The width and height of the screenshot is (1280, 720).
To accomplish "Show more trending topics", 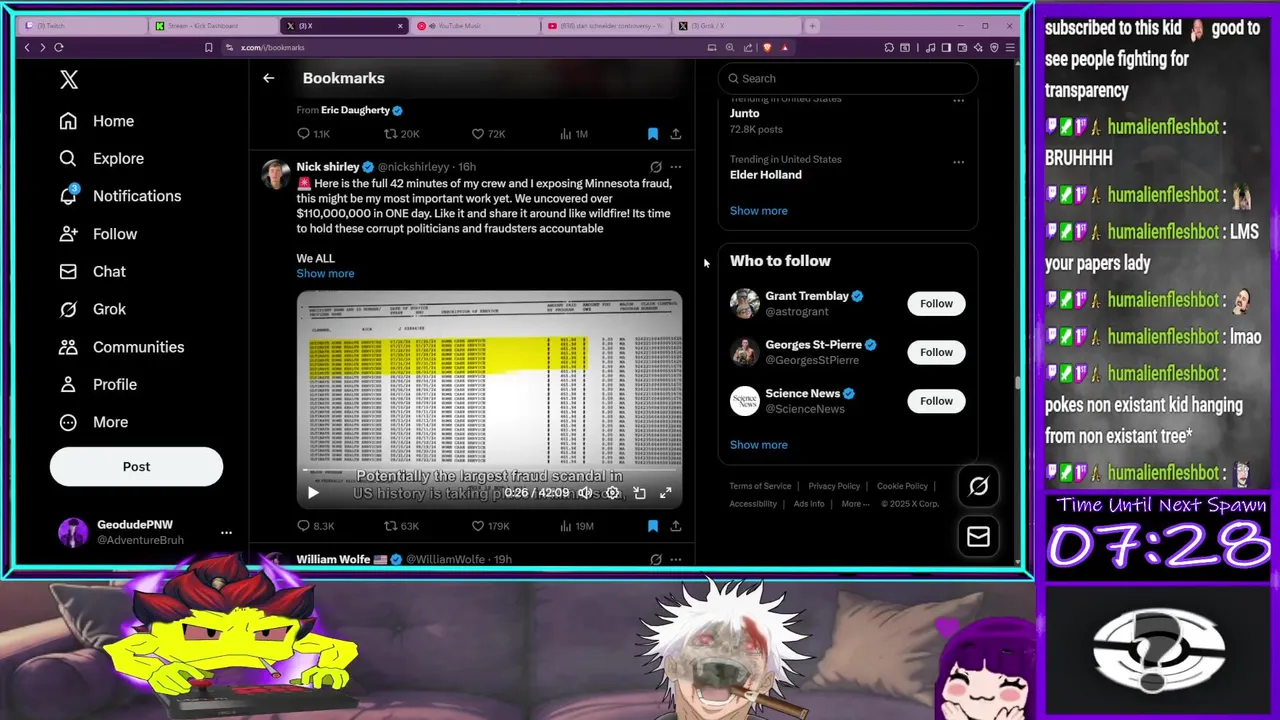I will pyautogui.click(x=758, y=211).
